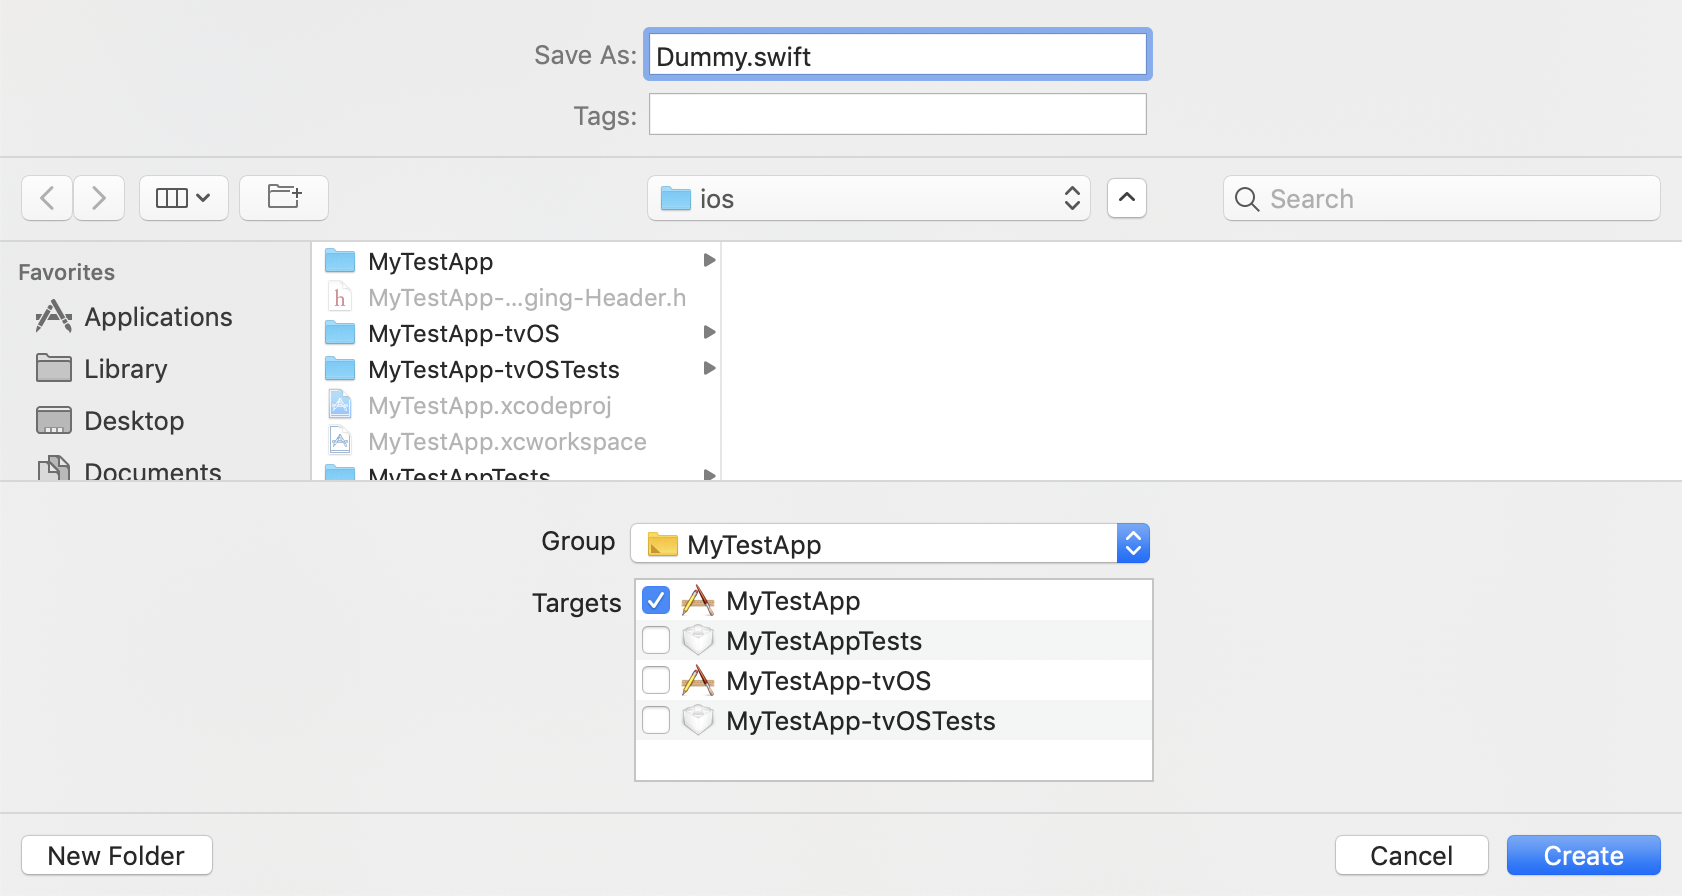Click the new folder toolbar icon
The width and height of the screenshot is (1682, 896).
pos(284,198)
